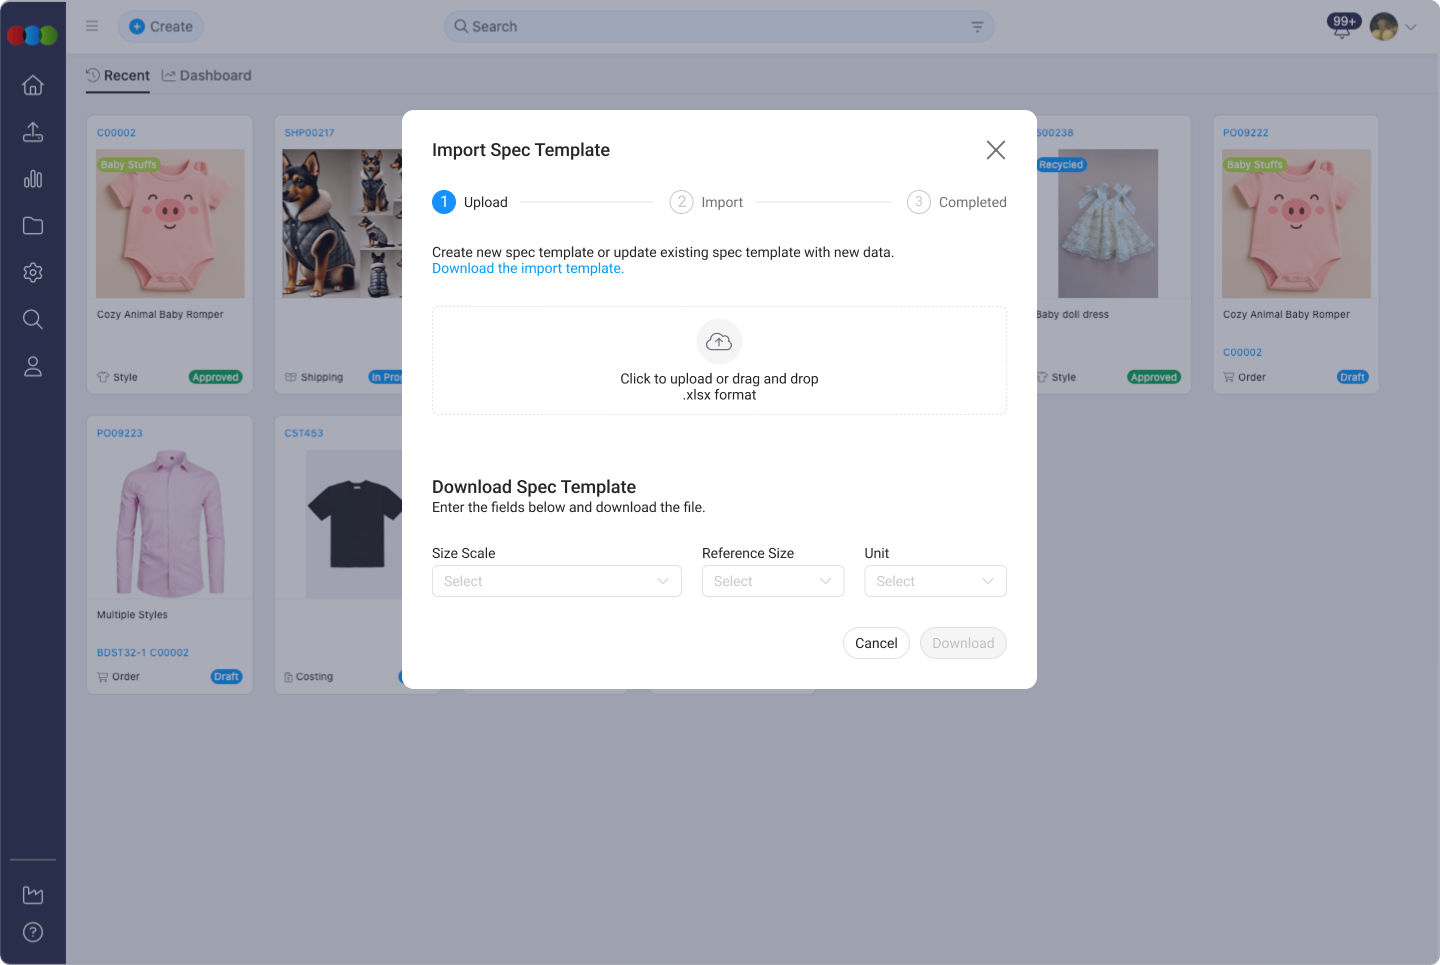The image size is (1440, 965).
Task: Open the Home icon in the sidebar
Action: [x=33, y=85]
